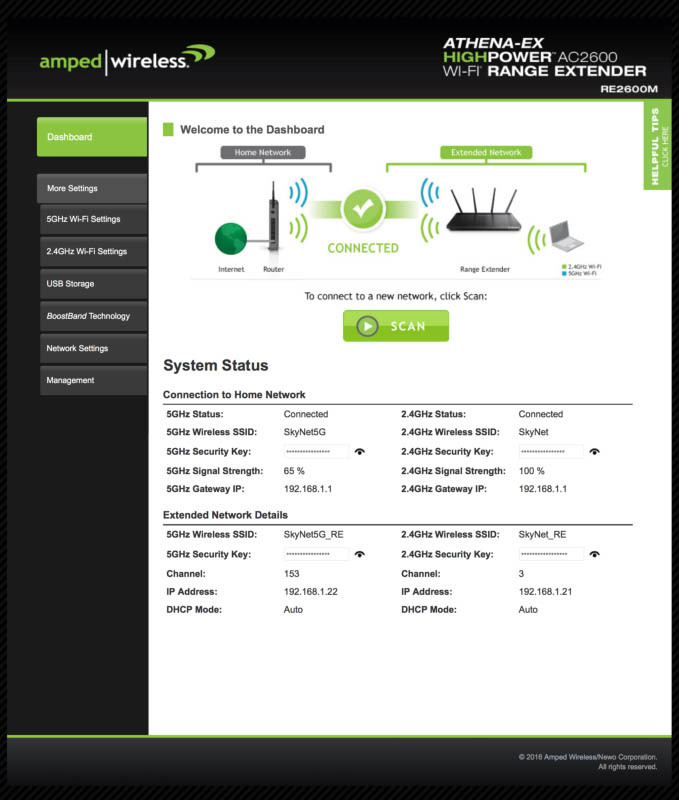Click home network 5GHz security key field

(x=316, y=452)
